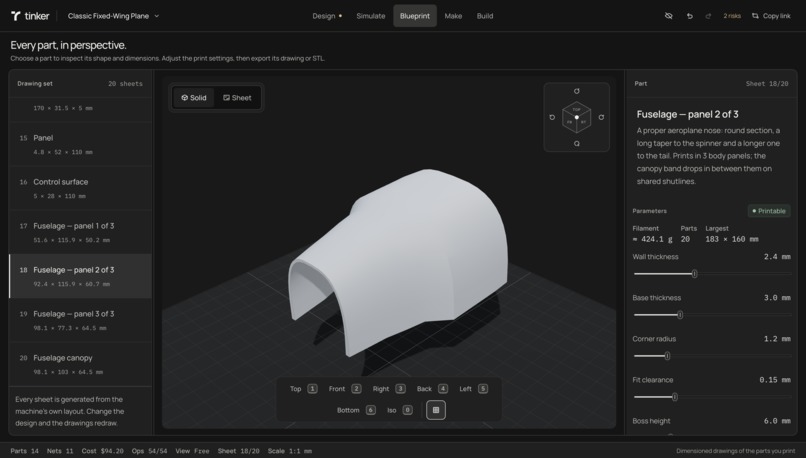Click the Base thickness 3.0 mm value

click(777, 298)
